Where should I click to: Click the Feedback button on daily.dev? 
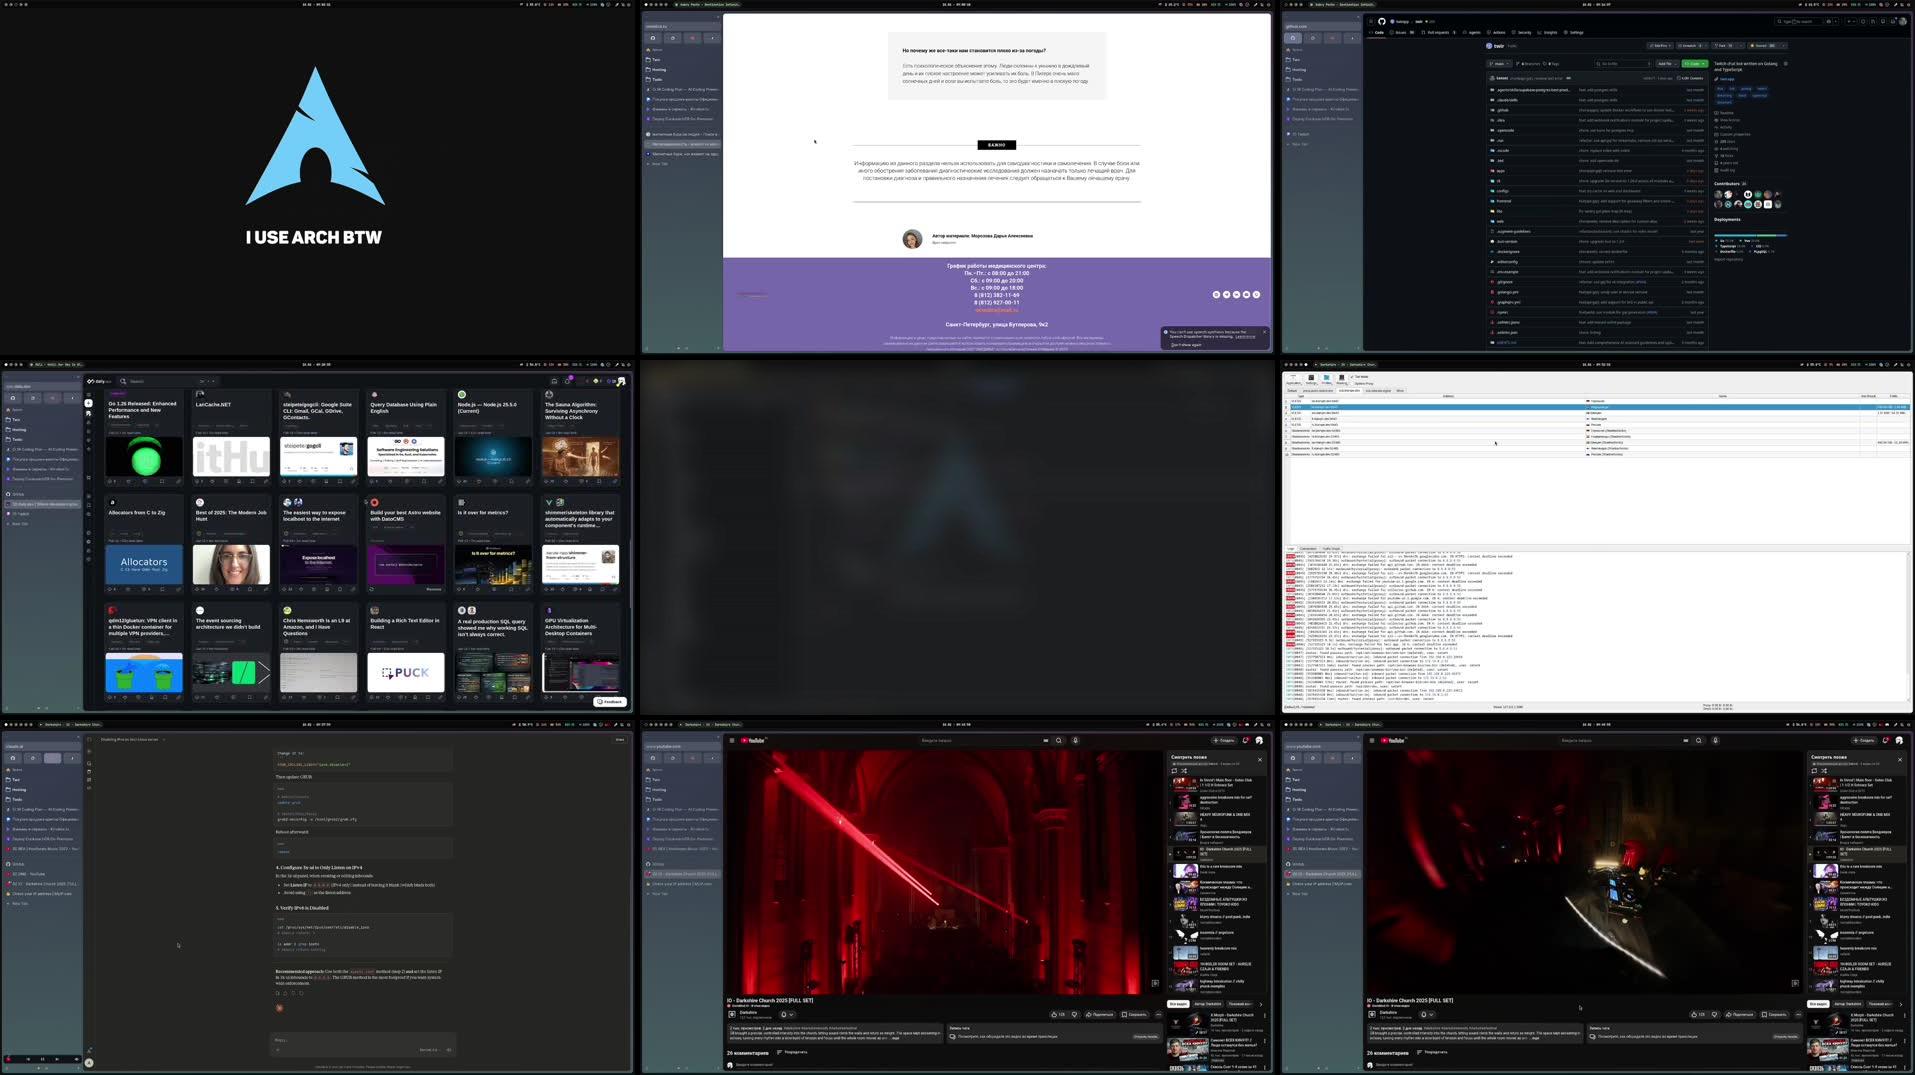610,701
